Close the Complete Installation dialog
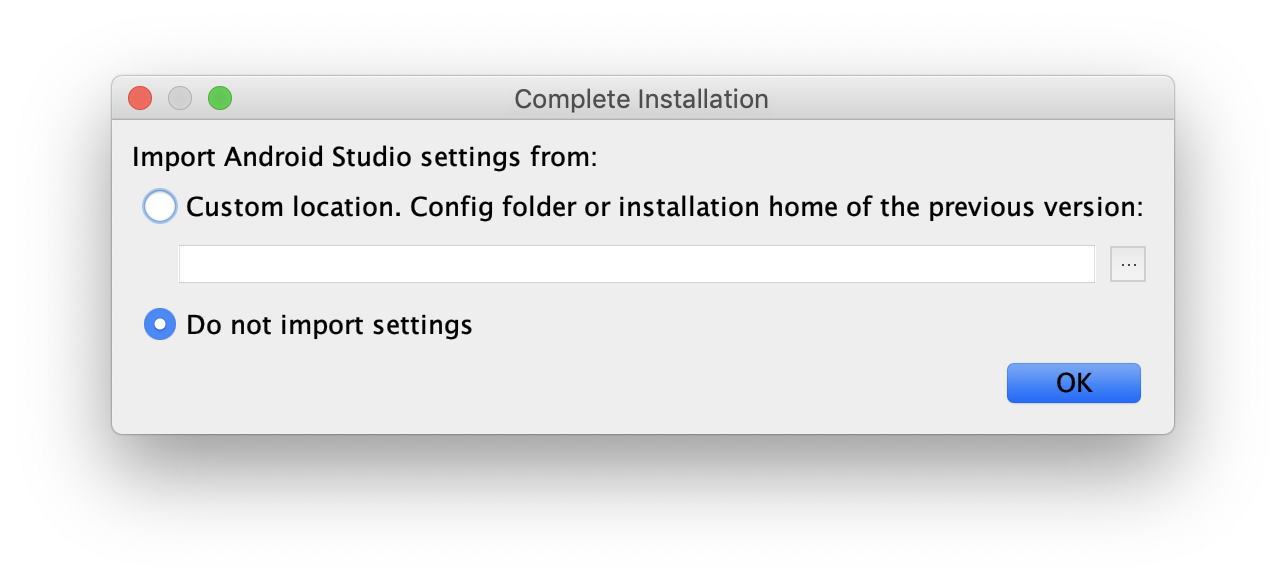 140,98
